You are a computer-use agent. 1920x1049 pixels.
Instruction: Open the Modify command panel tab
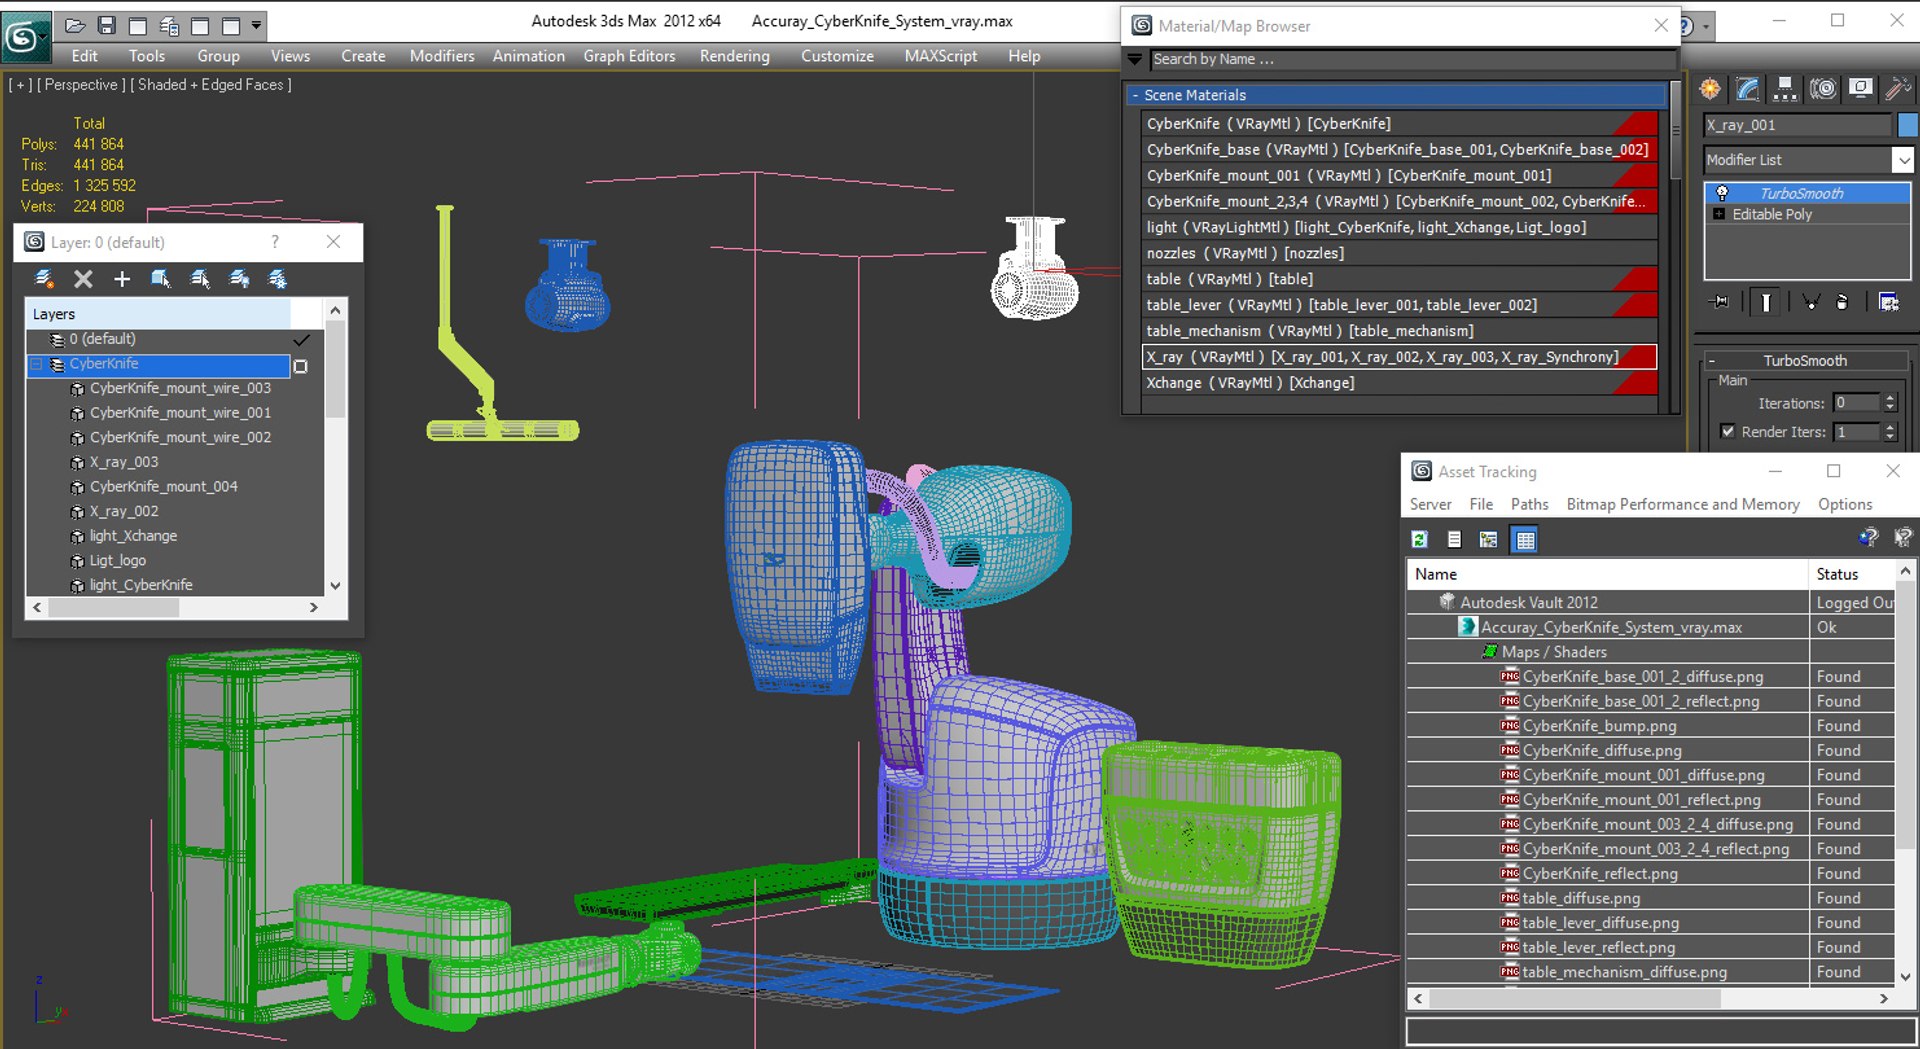pyautogui.click(x=1747, y=89)
